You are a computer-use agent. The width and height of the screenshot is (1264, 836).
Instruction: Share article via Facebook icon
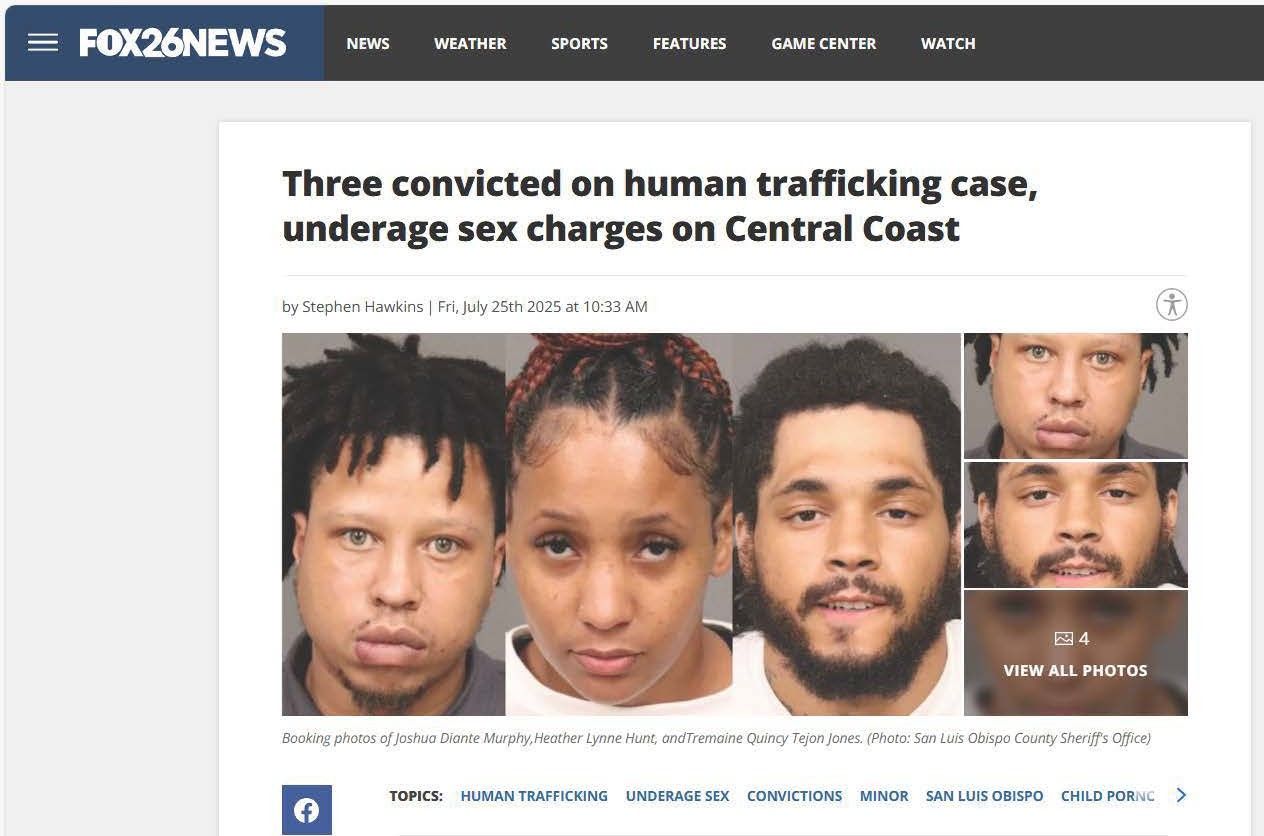pyautogui.click(x=307, y=810)
